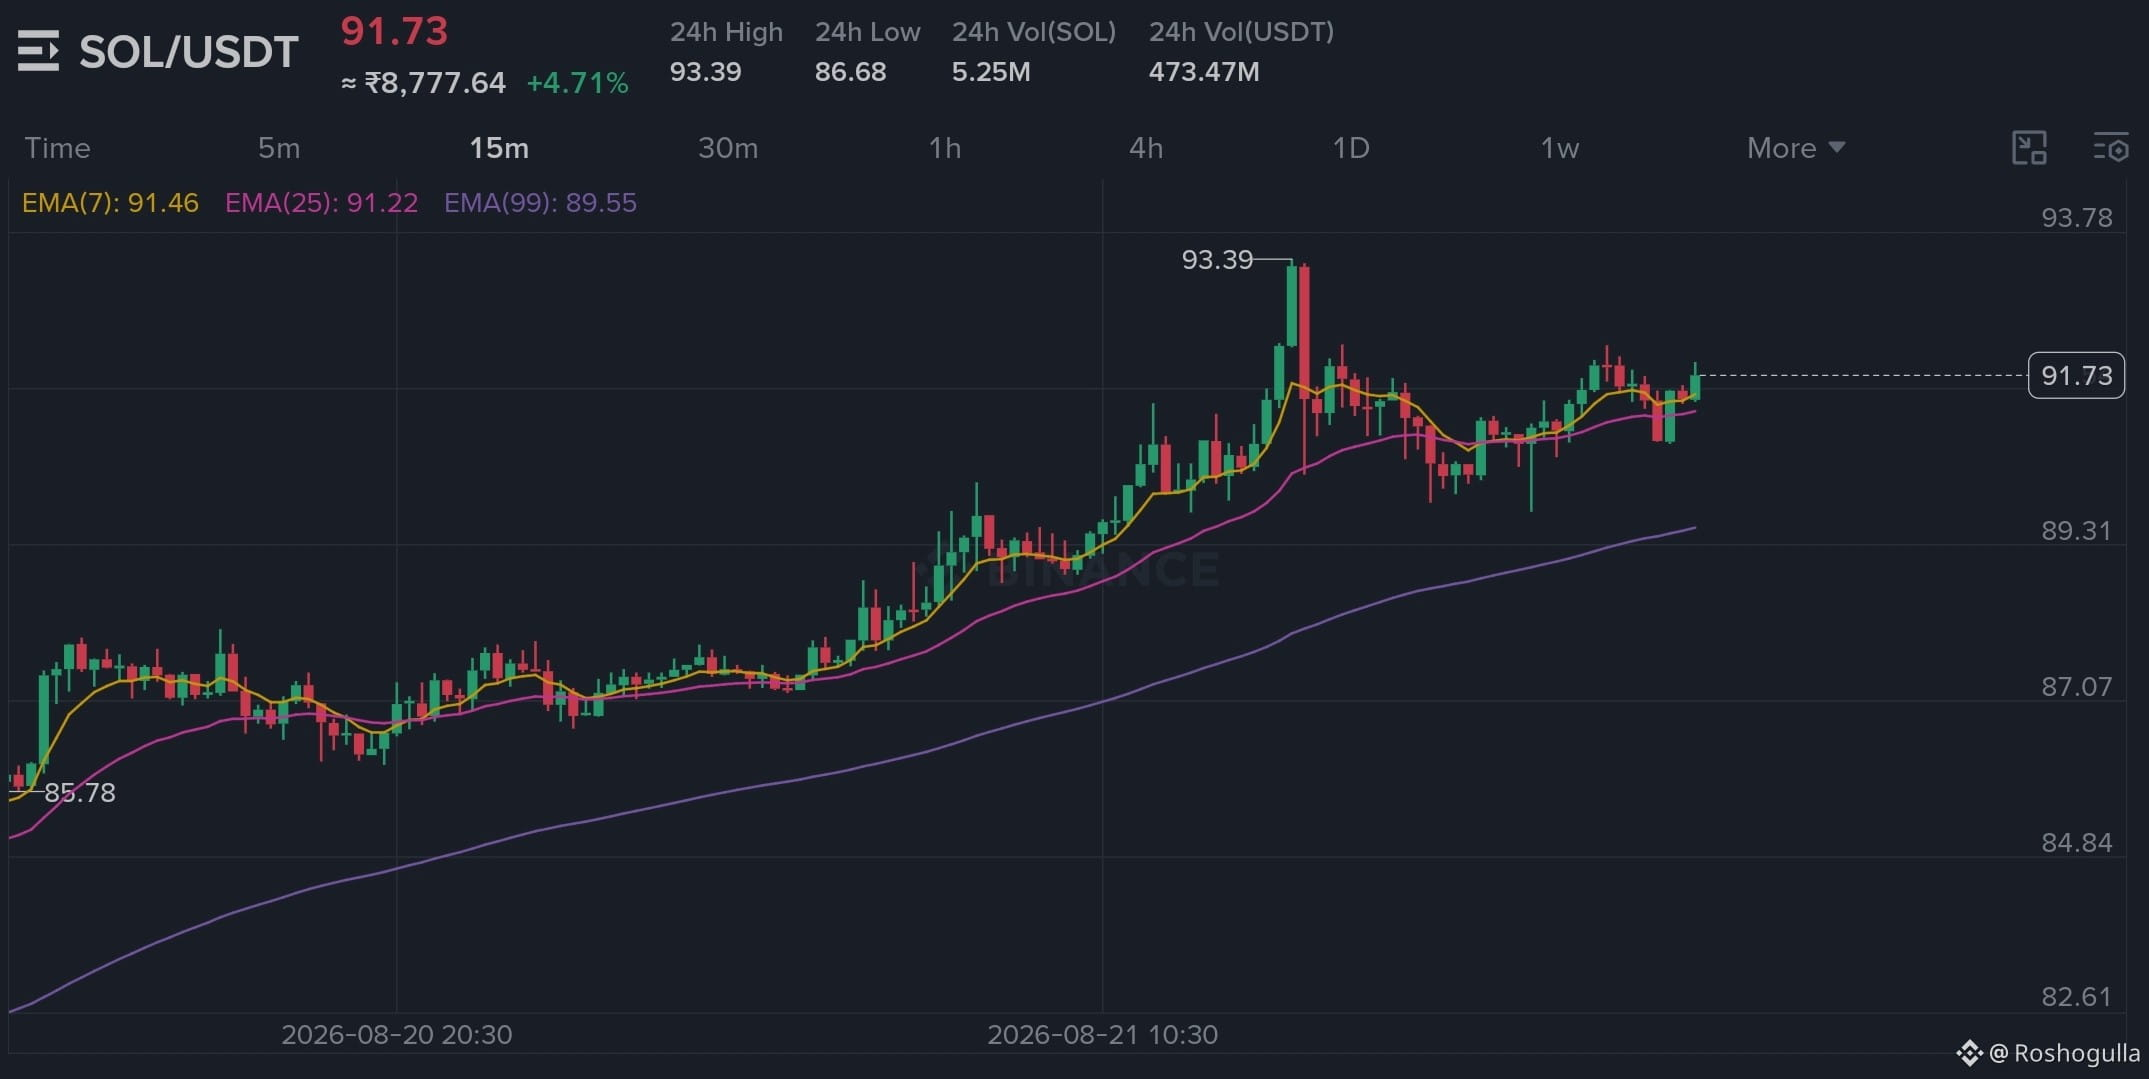Screen dimensions: 2149x1079
Task: Select the 15m timeframe
Action: click(x=499, y=148)
